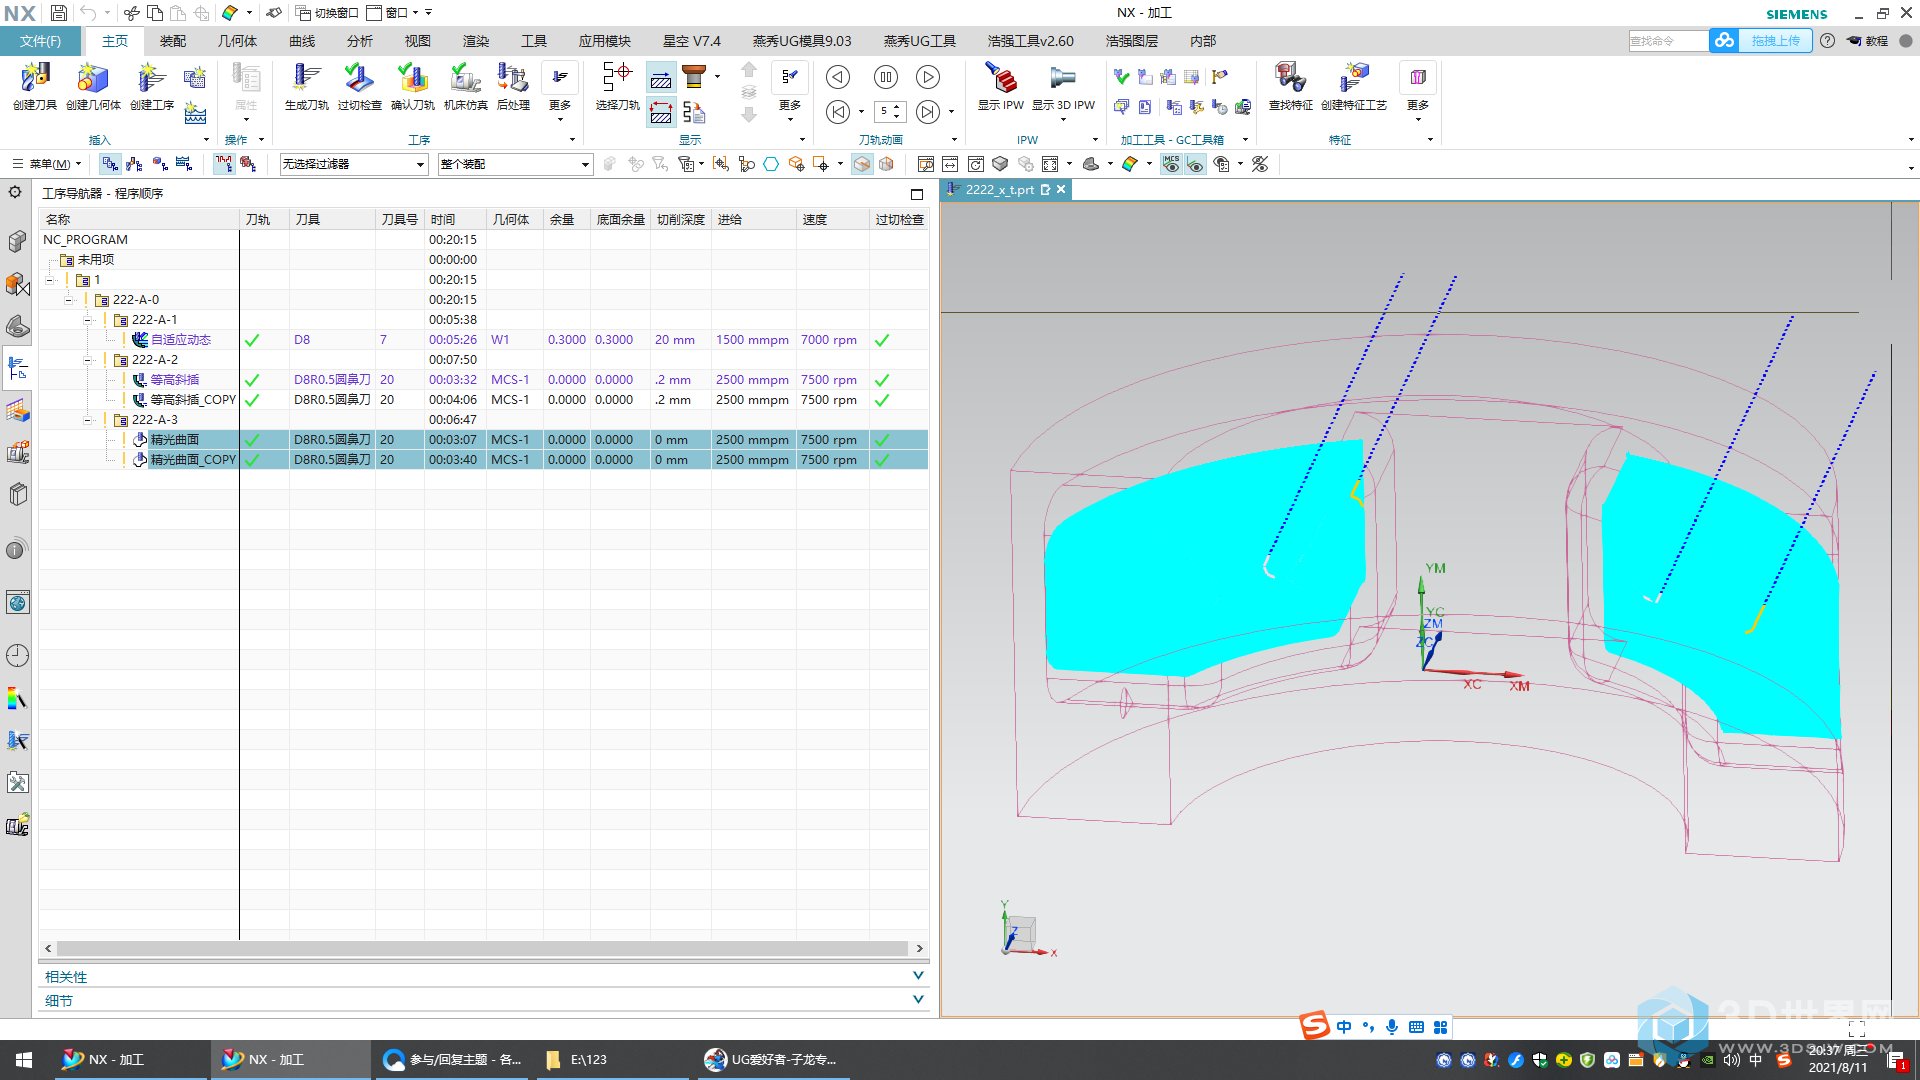Toggle the cloud upload icon beside 拖拽上传
The width and height of the screenshot is (1920, 1080).
(1724, 41)
